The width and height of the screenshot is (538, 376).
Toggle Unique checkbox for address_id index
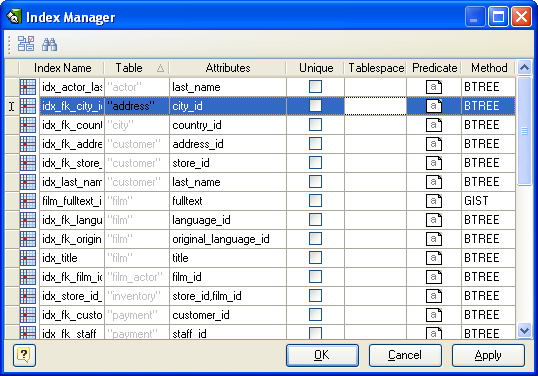pyautogui.click(x=315, y=144)
